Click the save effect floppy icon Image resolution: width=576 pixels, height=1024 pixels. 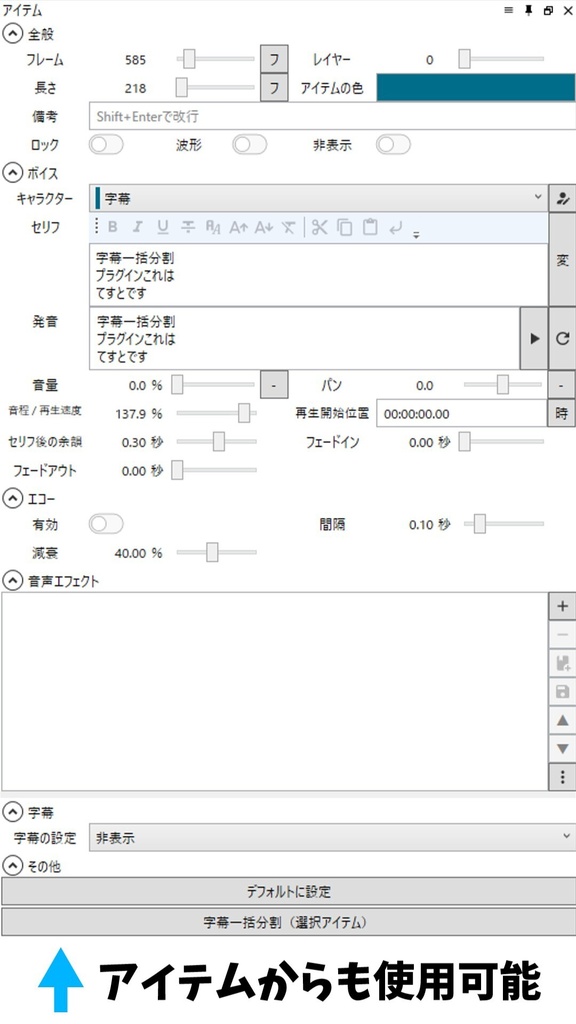[x=562, y=692]
